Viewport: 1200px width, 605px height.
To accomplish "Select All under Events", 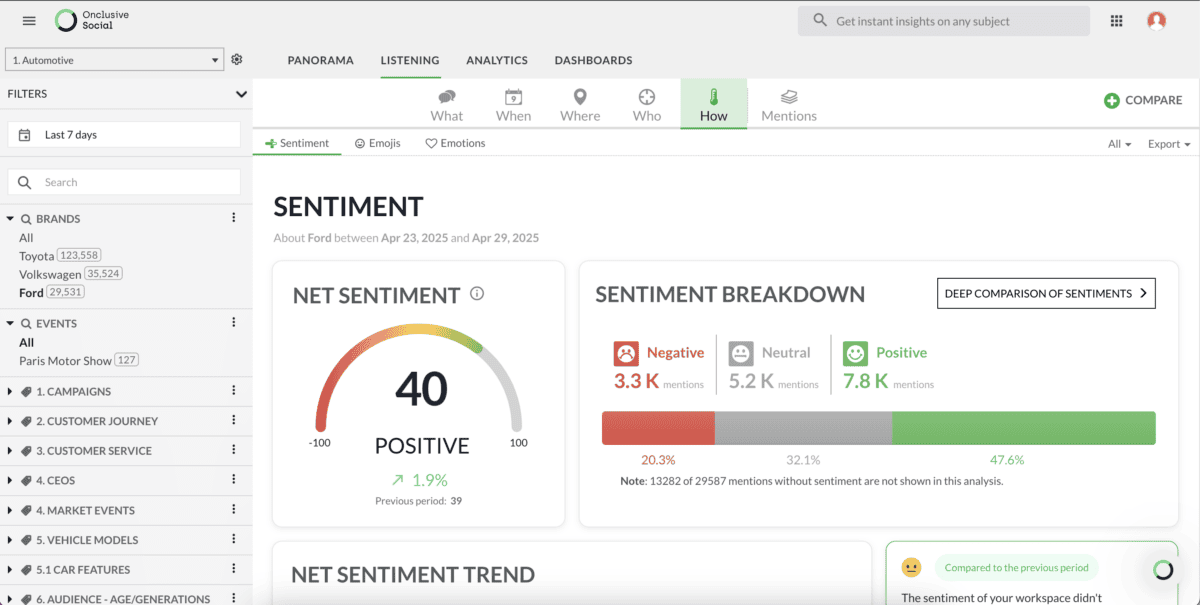I will coord(27,343).
